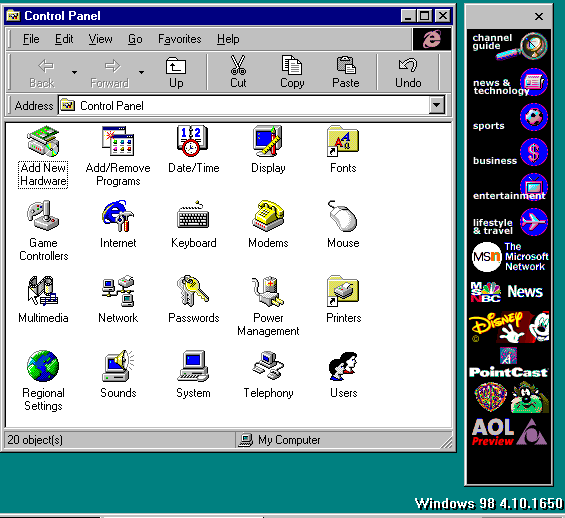Close the channel bar
565x518 pixels.
(539, 17)
